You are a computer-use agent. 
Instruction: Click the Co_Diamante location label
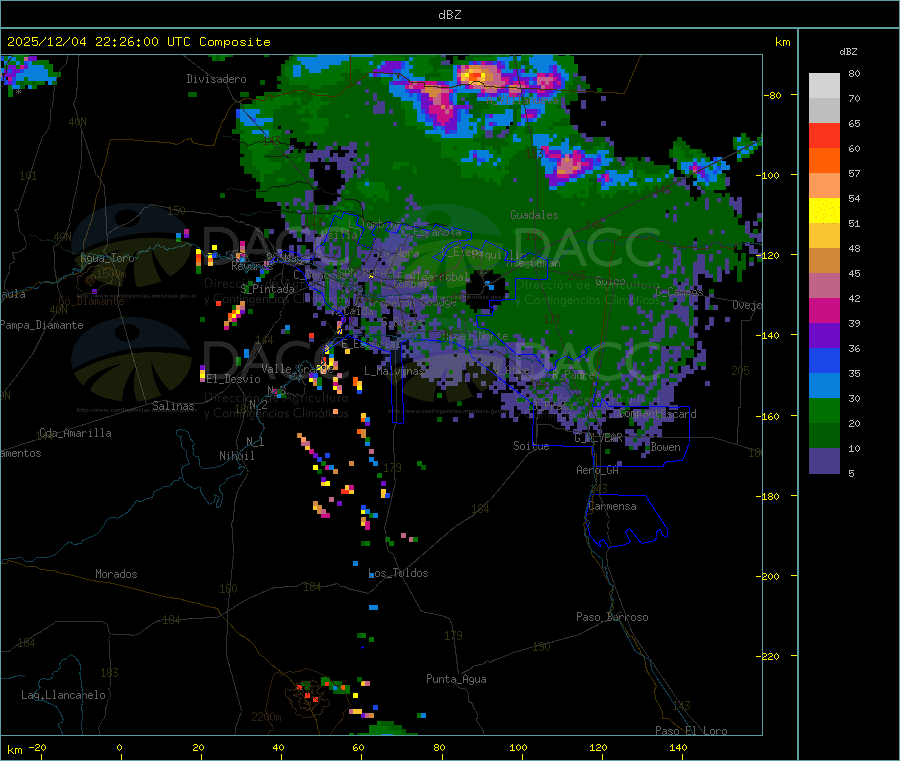[91, 301]
